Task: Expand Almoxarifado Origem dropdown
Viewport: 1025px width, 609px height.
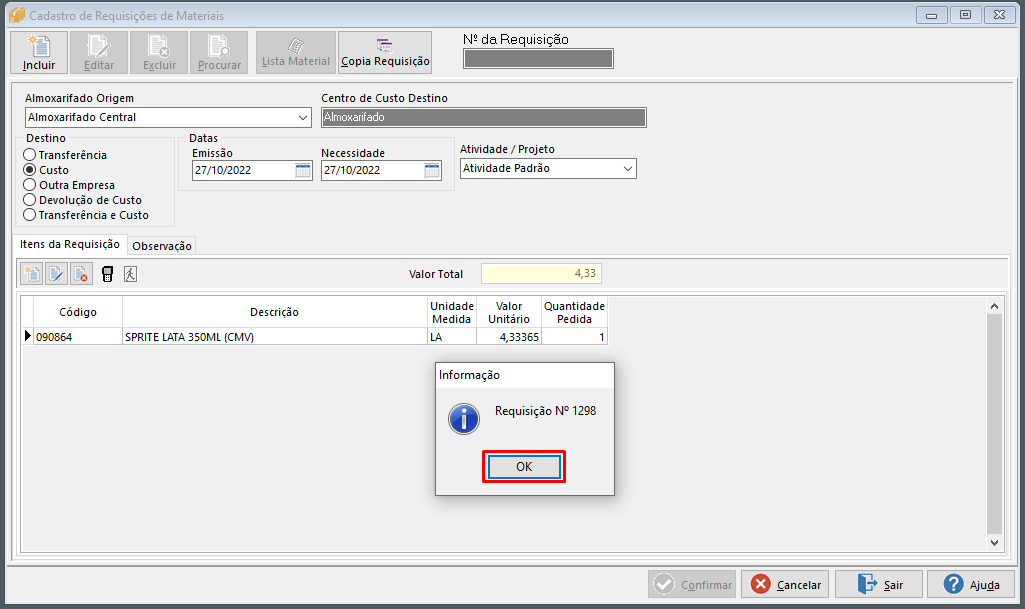Action: (303, 118)
